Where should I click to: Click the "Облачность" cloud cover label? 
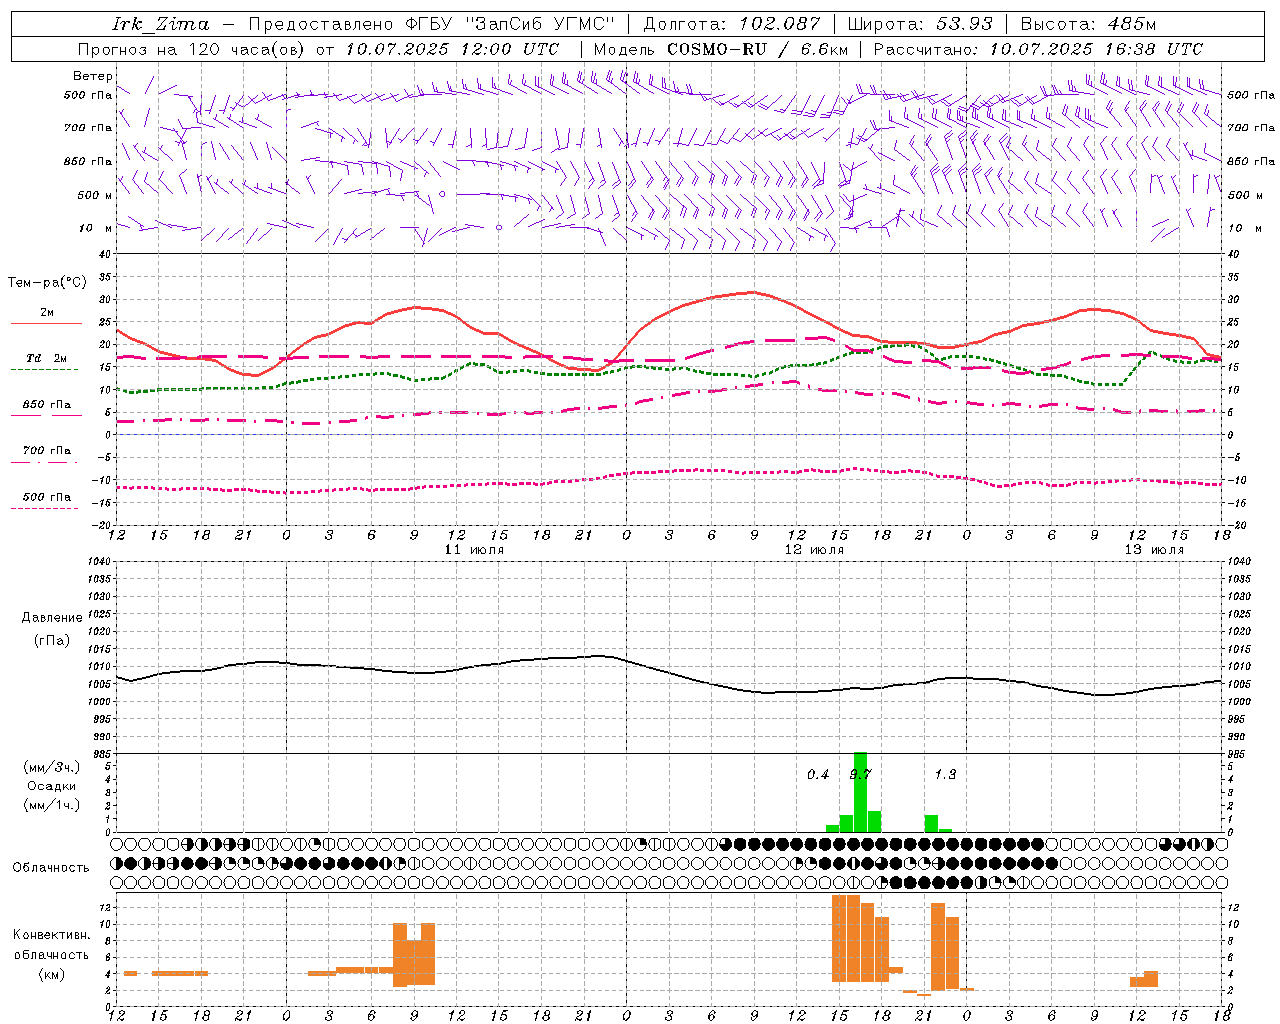pos(51,868)
